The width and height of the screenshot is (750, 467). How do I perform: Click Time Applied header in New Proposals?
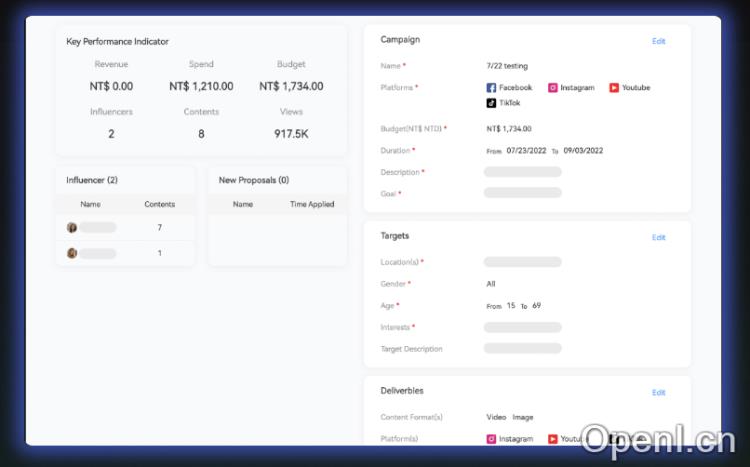pyautogui.click(x=312, y=204)
